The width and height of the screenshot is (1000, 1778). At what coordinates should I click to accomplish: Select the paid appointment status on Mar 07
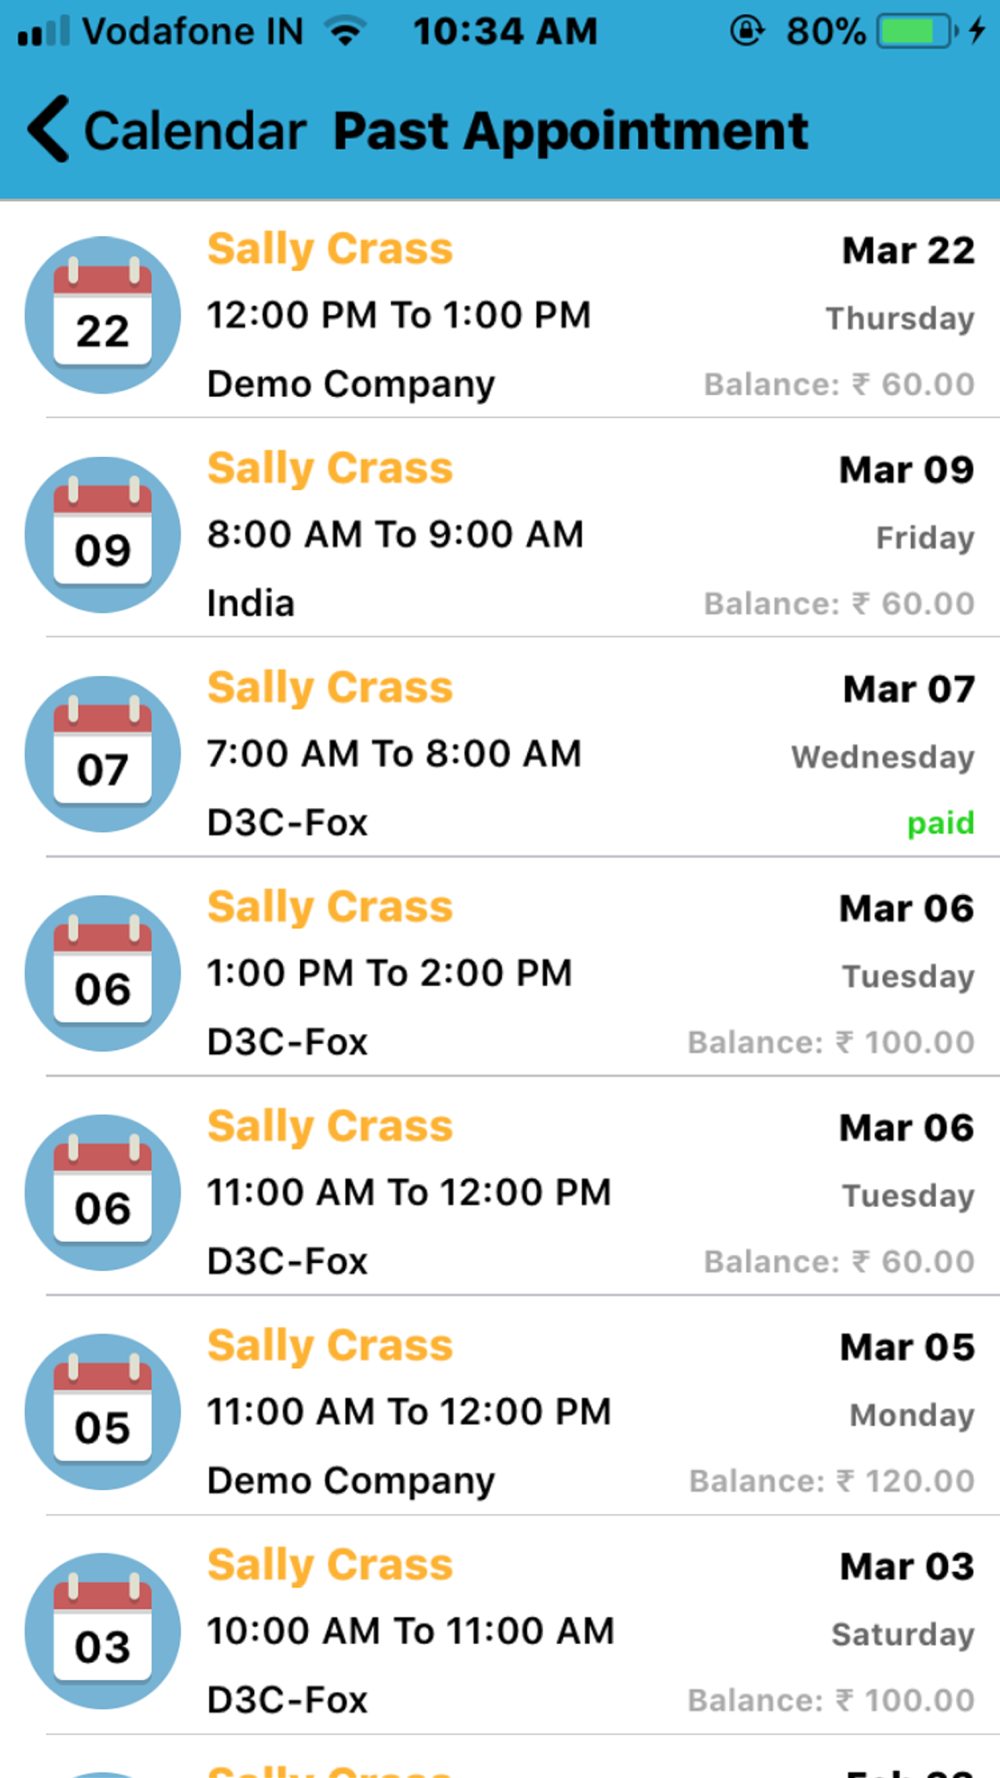[x=940, y=823]
